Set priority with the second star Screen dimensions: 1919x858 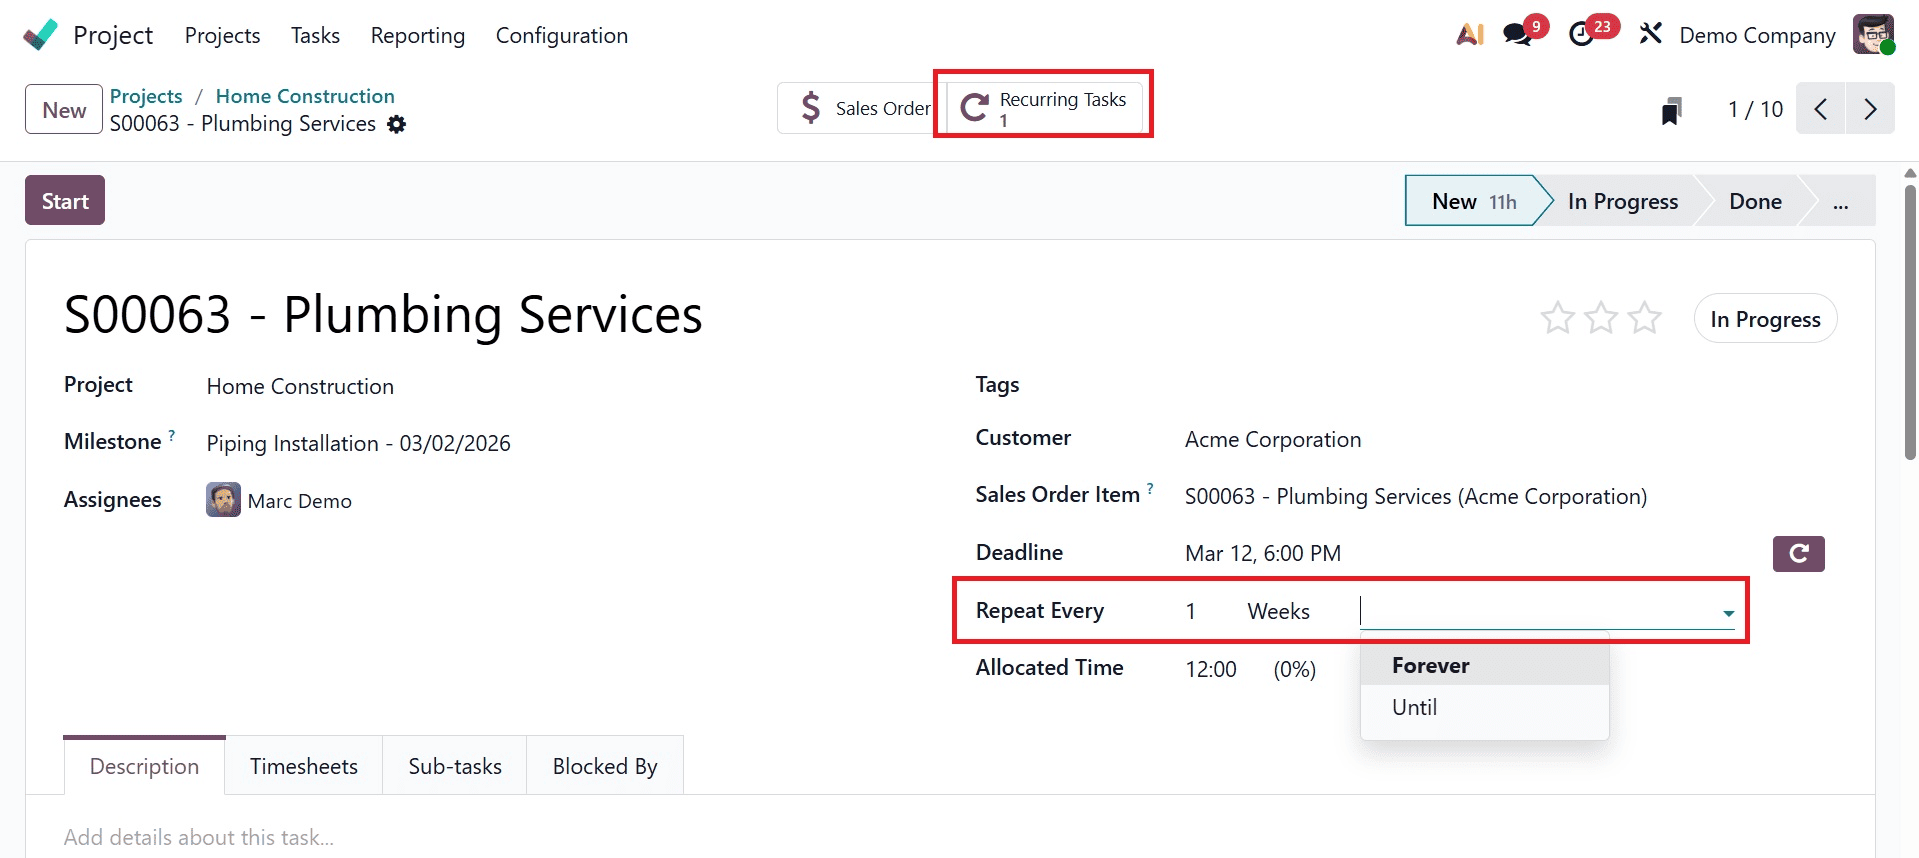1601,318
